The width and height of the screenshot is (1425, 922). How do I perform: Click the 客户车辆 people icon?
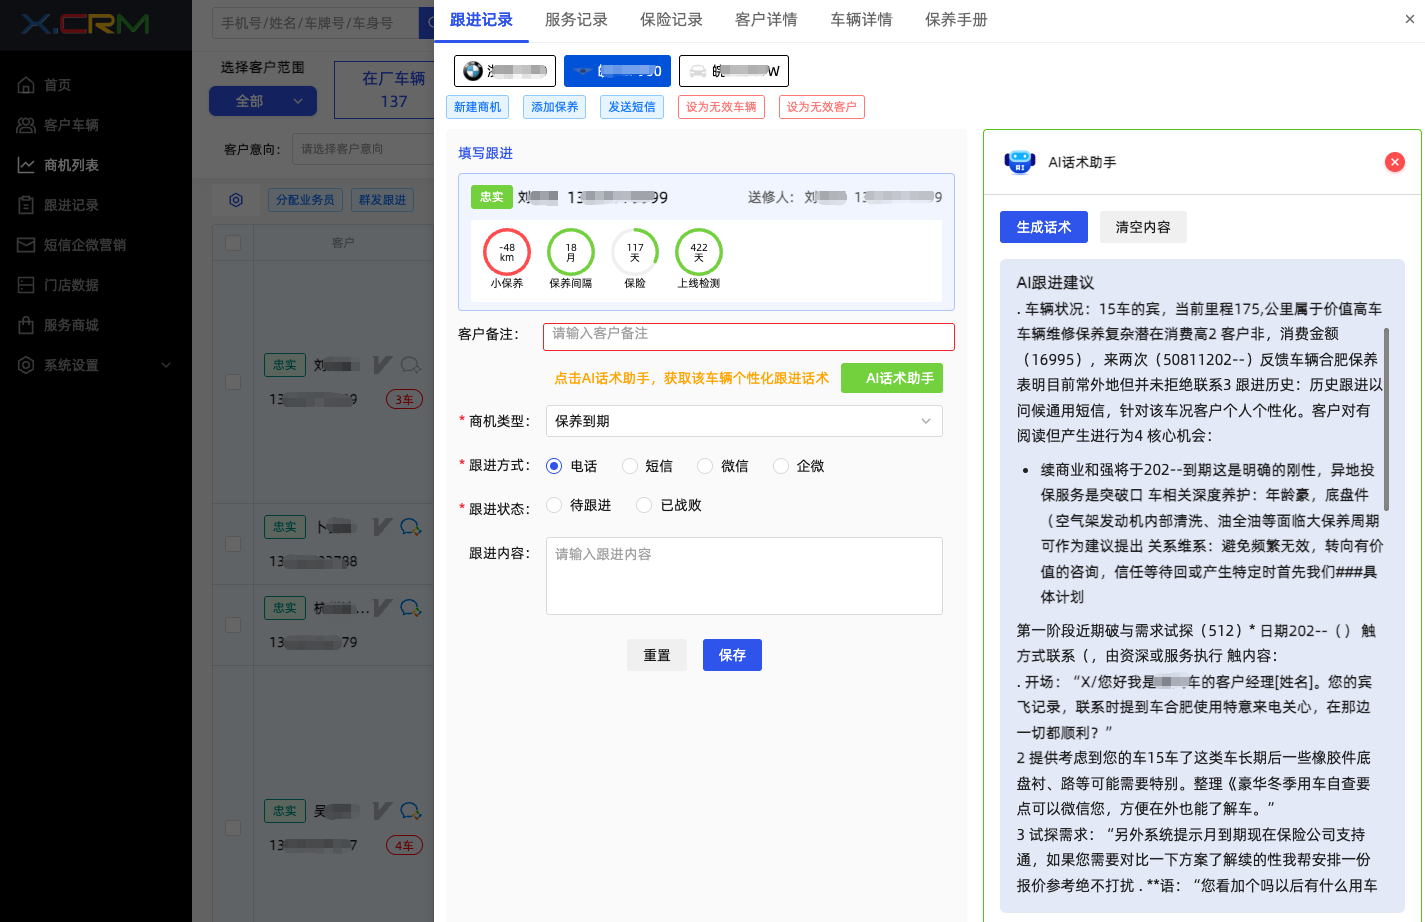click(26, 125)
